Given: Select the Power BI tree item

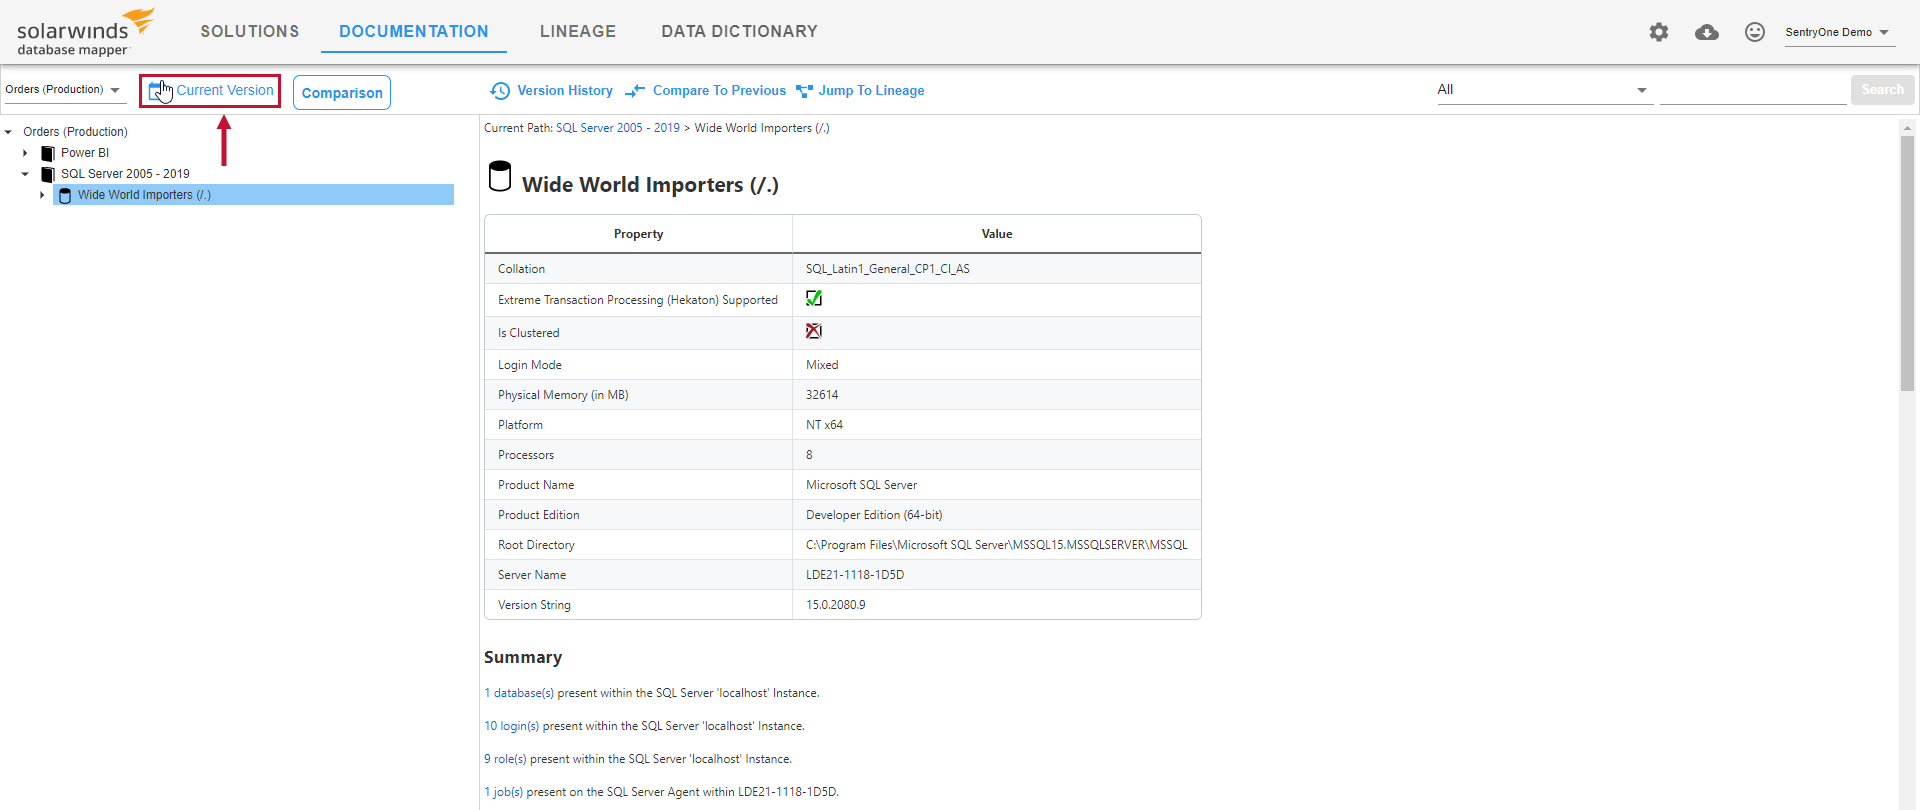Looking at the screenshot, I should pos(85,153).
